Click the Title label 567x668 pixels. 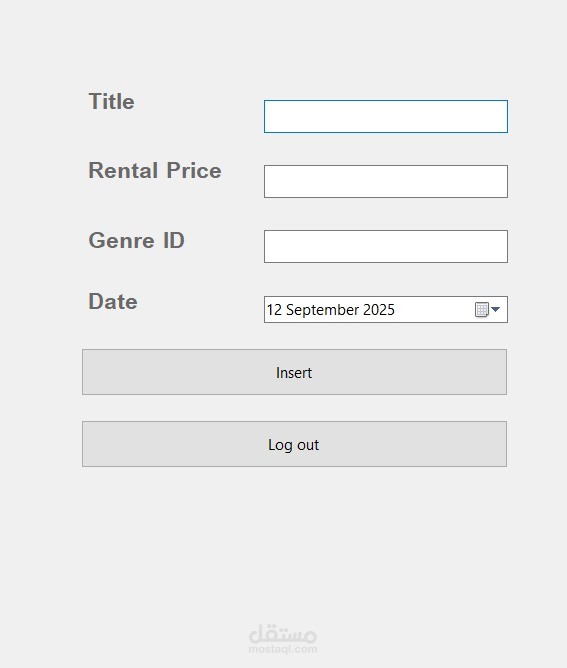coord(112,101)
